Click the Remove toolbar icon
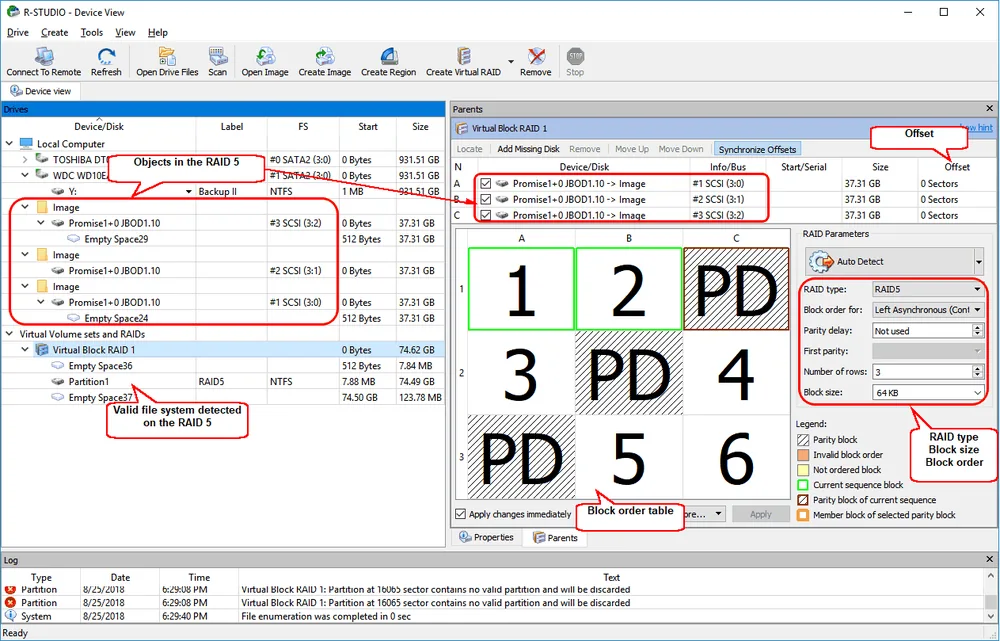1000x641 pixels. point(536,57)
